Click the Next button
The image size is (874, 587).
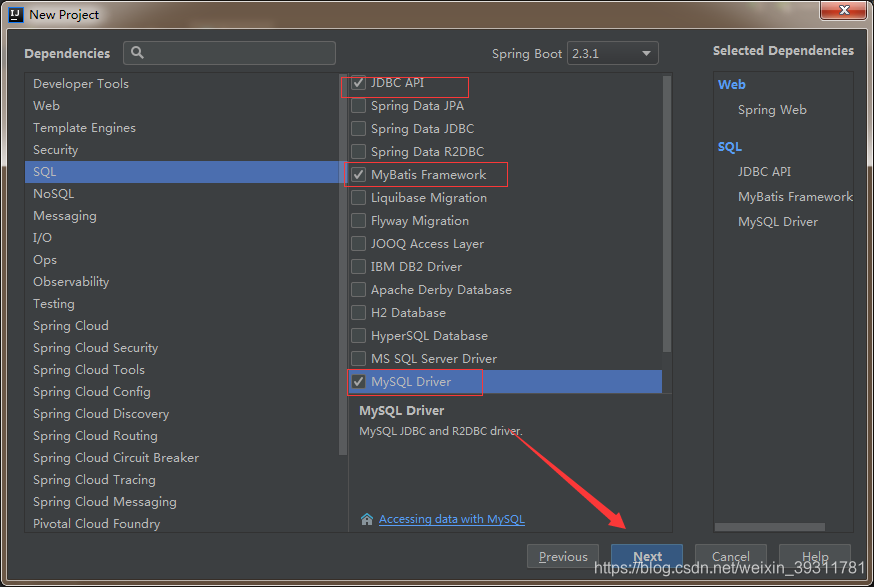tap(647, 556)
